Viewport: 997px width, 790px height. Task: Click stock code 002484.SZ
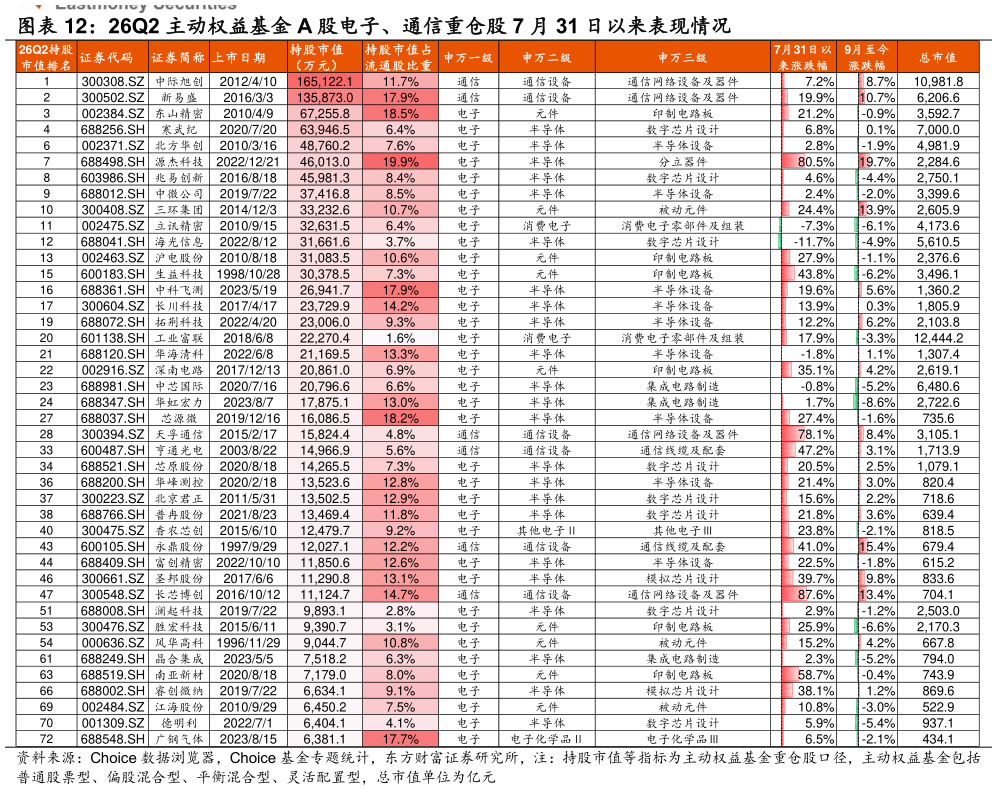113,707
